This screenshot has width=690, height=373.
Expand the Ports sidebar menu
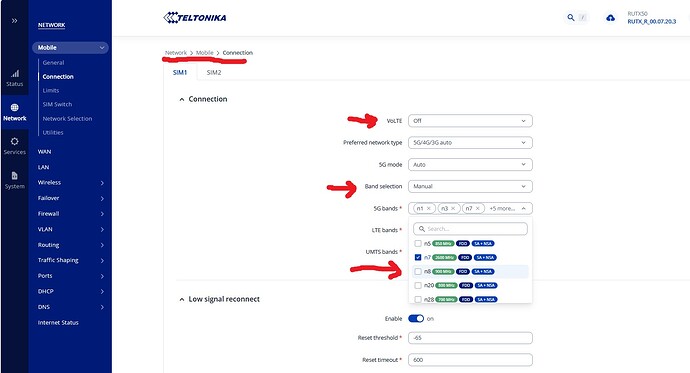(102, 276)
